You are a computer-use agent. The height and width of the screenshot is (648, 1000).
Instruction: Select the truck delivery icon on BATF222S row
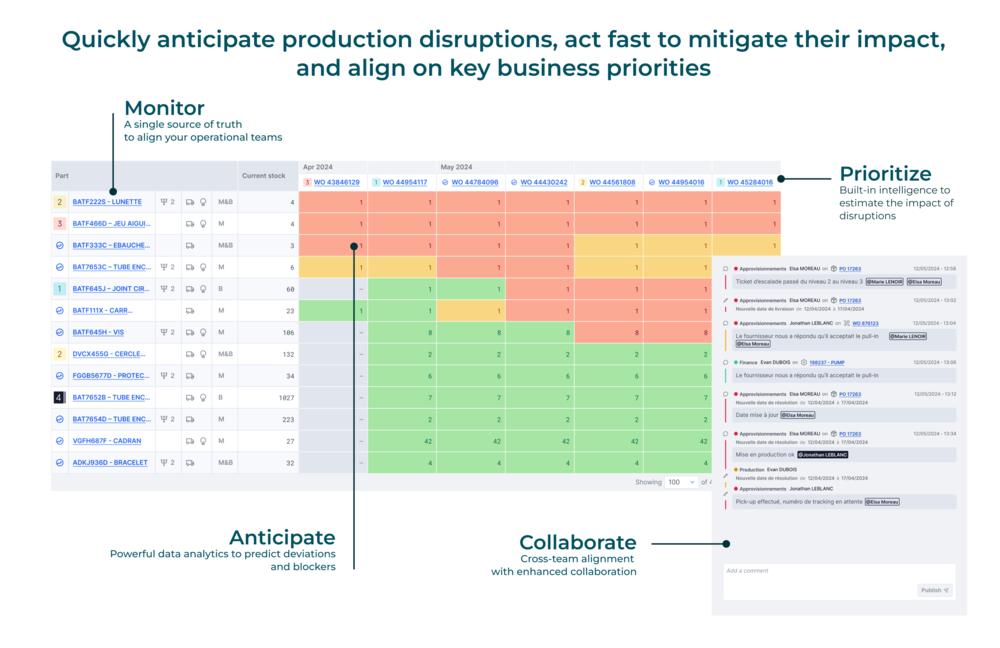coord(189,201)
